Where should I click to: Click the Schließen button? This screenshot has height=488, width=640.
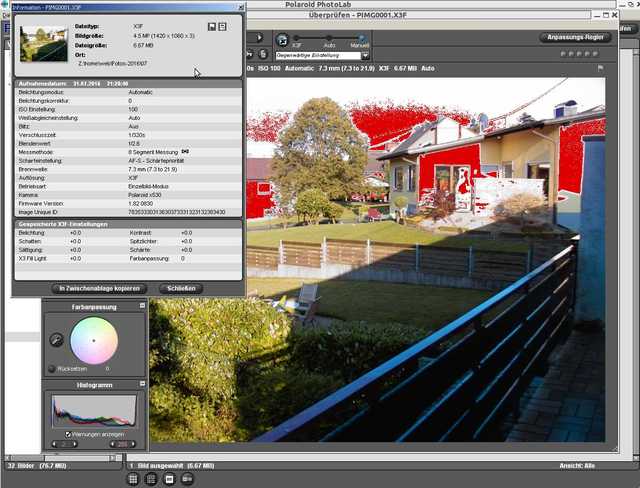click(x=181, y=288)
